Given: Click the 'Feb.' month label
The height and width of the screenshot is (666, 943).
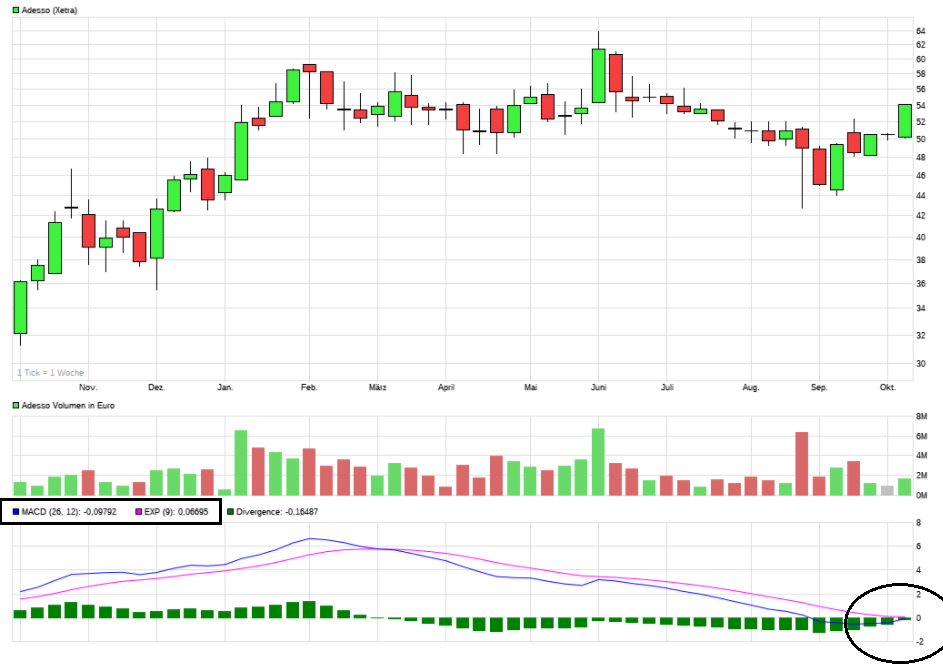Looking at the screenshot, I should click(309, 387).
